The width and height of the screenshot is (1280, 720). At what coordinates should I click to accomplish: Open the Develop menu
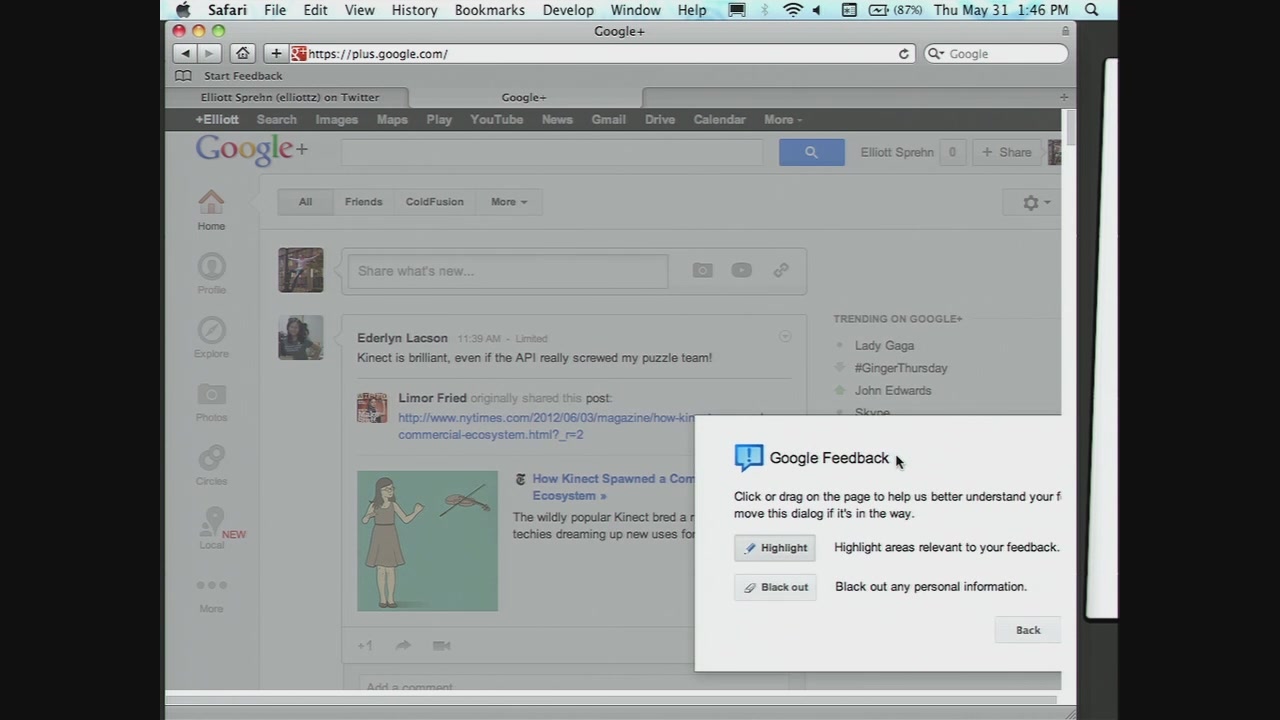(x=568, y=10)
